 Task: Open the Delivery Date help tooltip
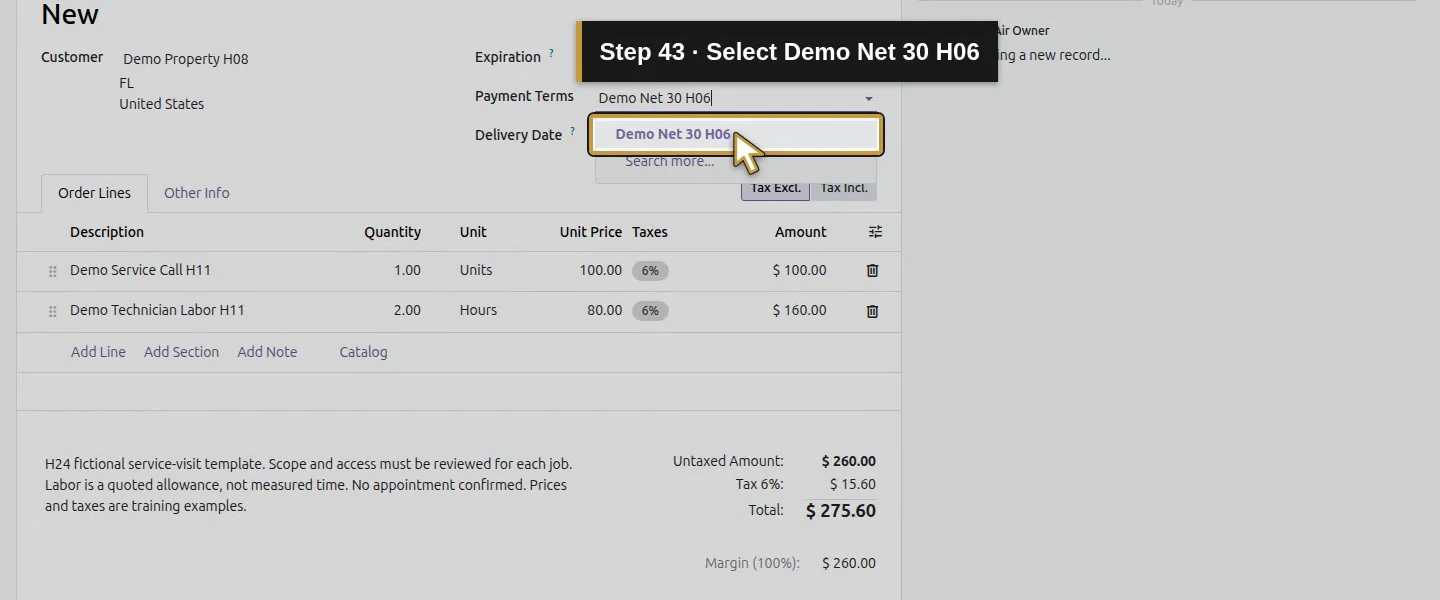[x=573, y=131]
